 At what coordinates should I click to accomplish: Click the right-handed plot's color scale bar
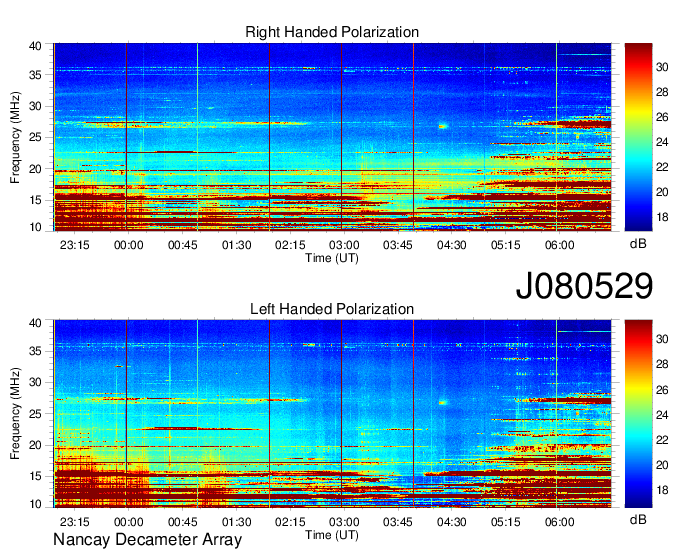[x=638, y=137]
